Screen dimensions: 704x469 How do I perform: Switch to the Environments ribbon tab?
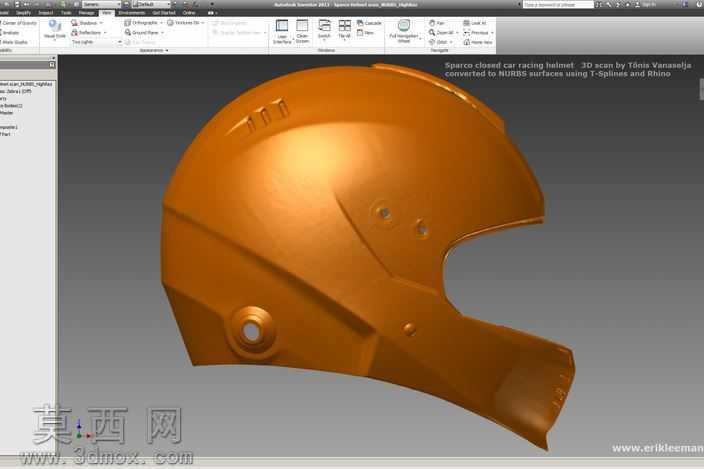(132, 13)
